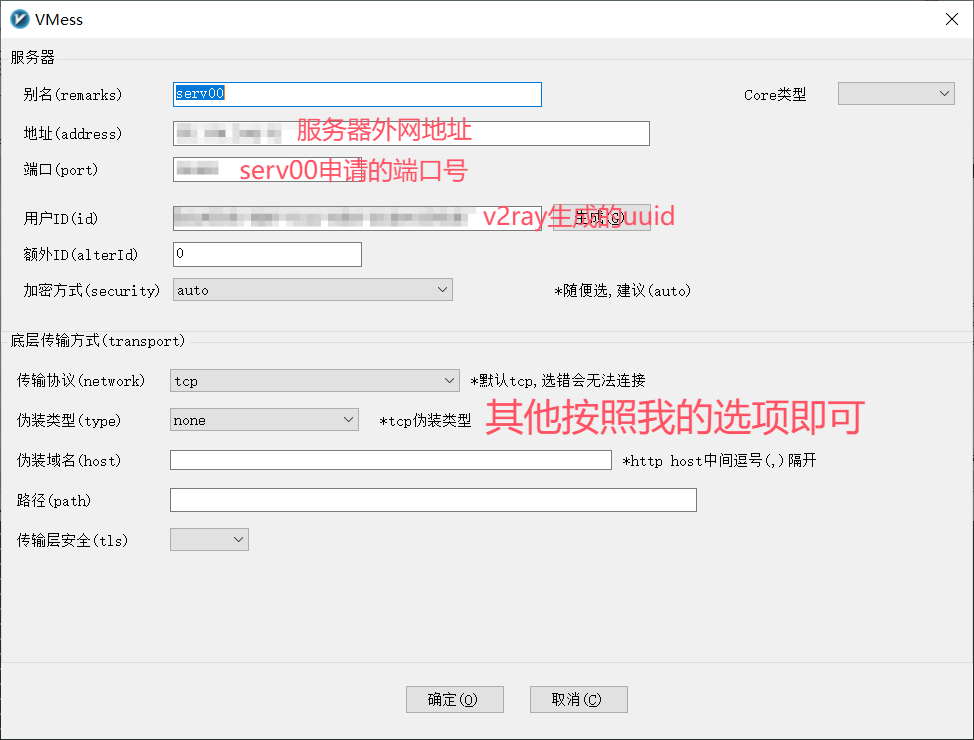Open the tls transport security dropdown
The width and height of the screenshot is (974, 740).
(209, 539)
